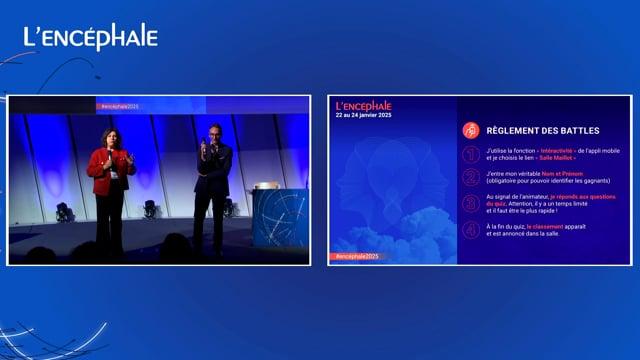Screen dimensions: 640x360
Task: Click the #encéphale2025 banner above the stage video
Action: click(120, 107)
